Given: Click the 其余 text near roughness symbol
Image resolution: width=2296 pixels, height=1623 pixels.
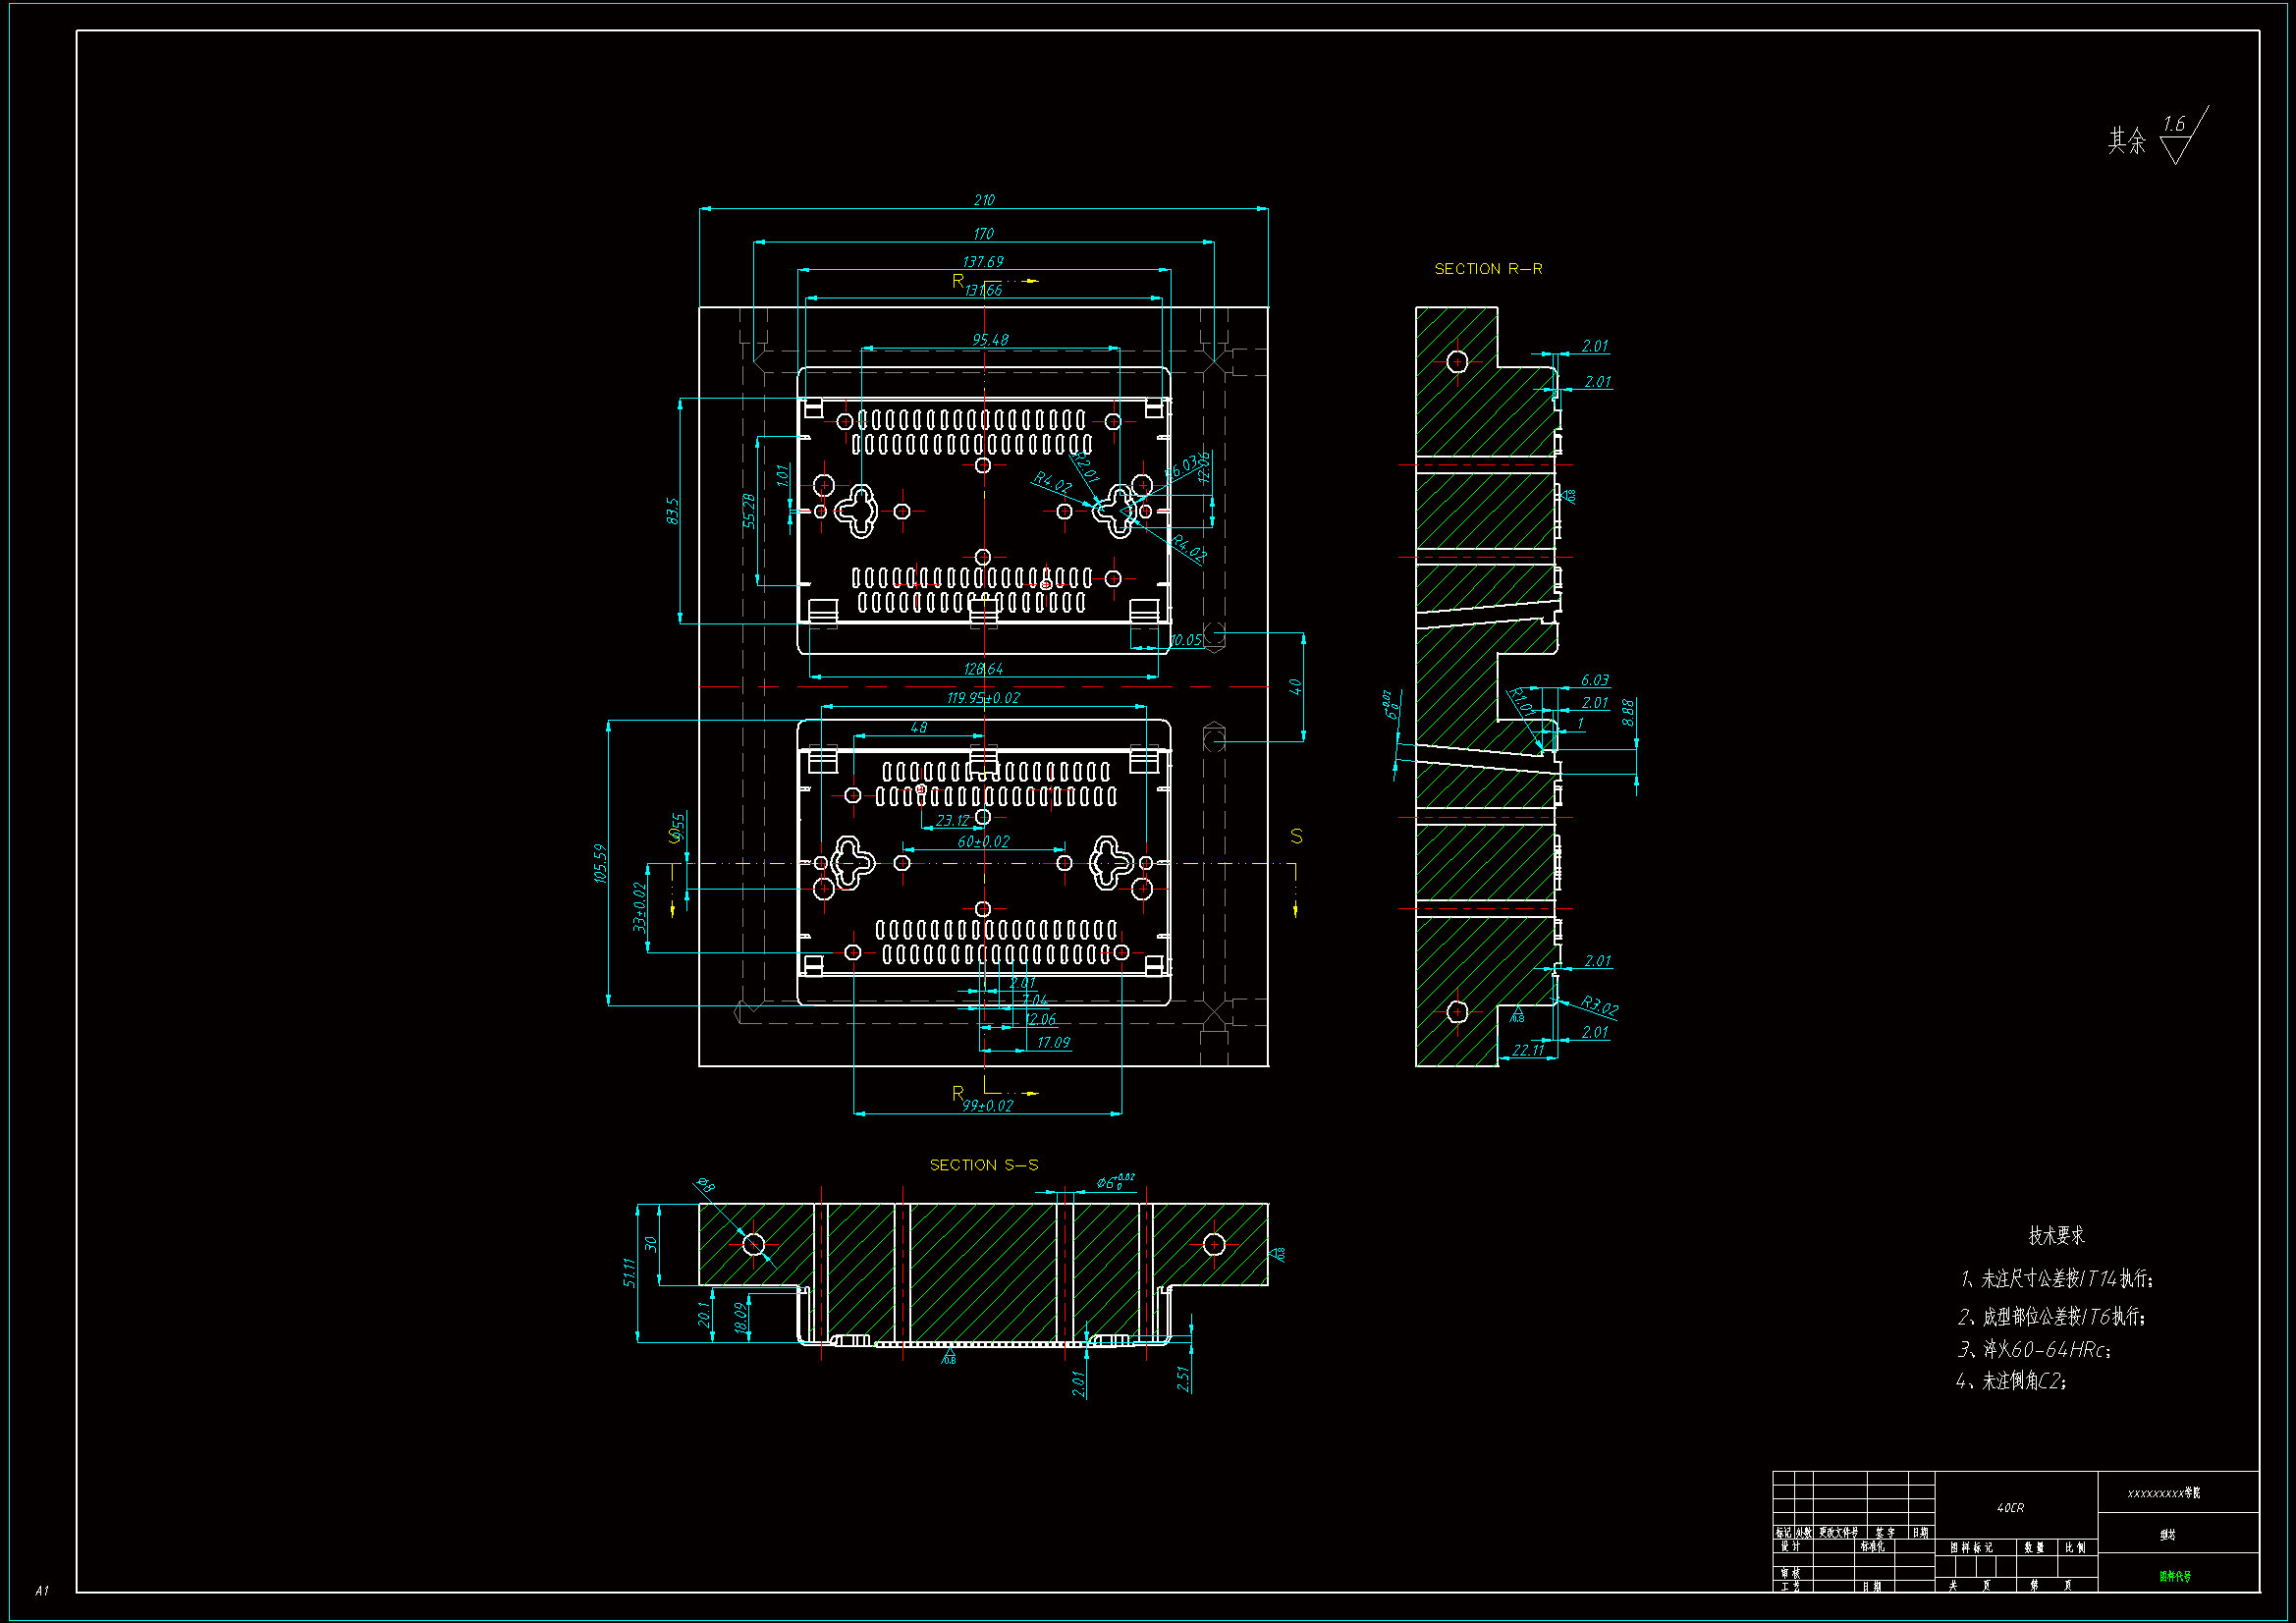Looking at the screenshot, I should click(2127, 141).
